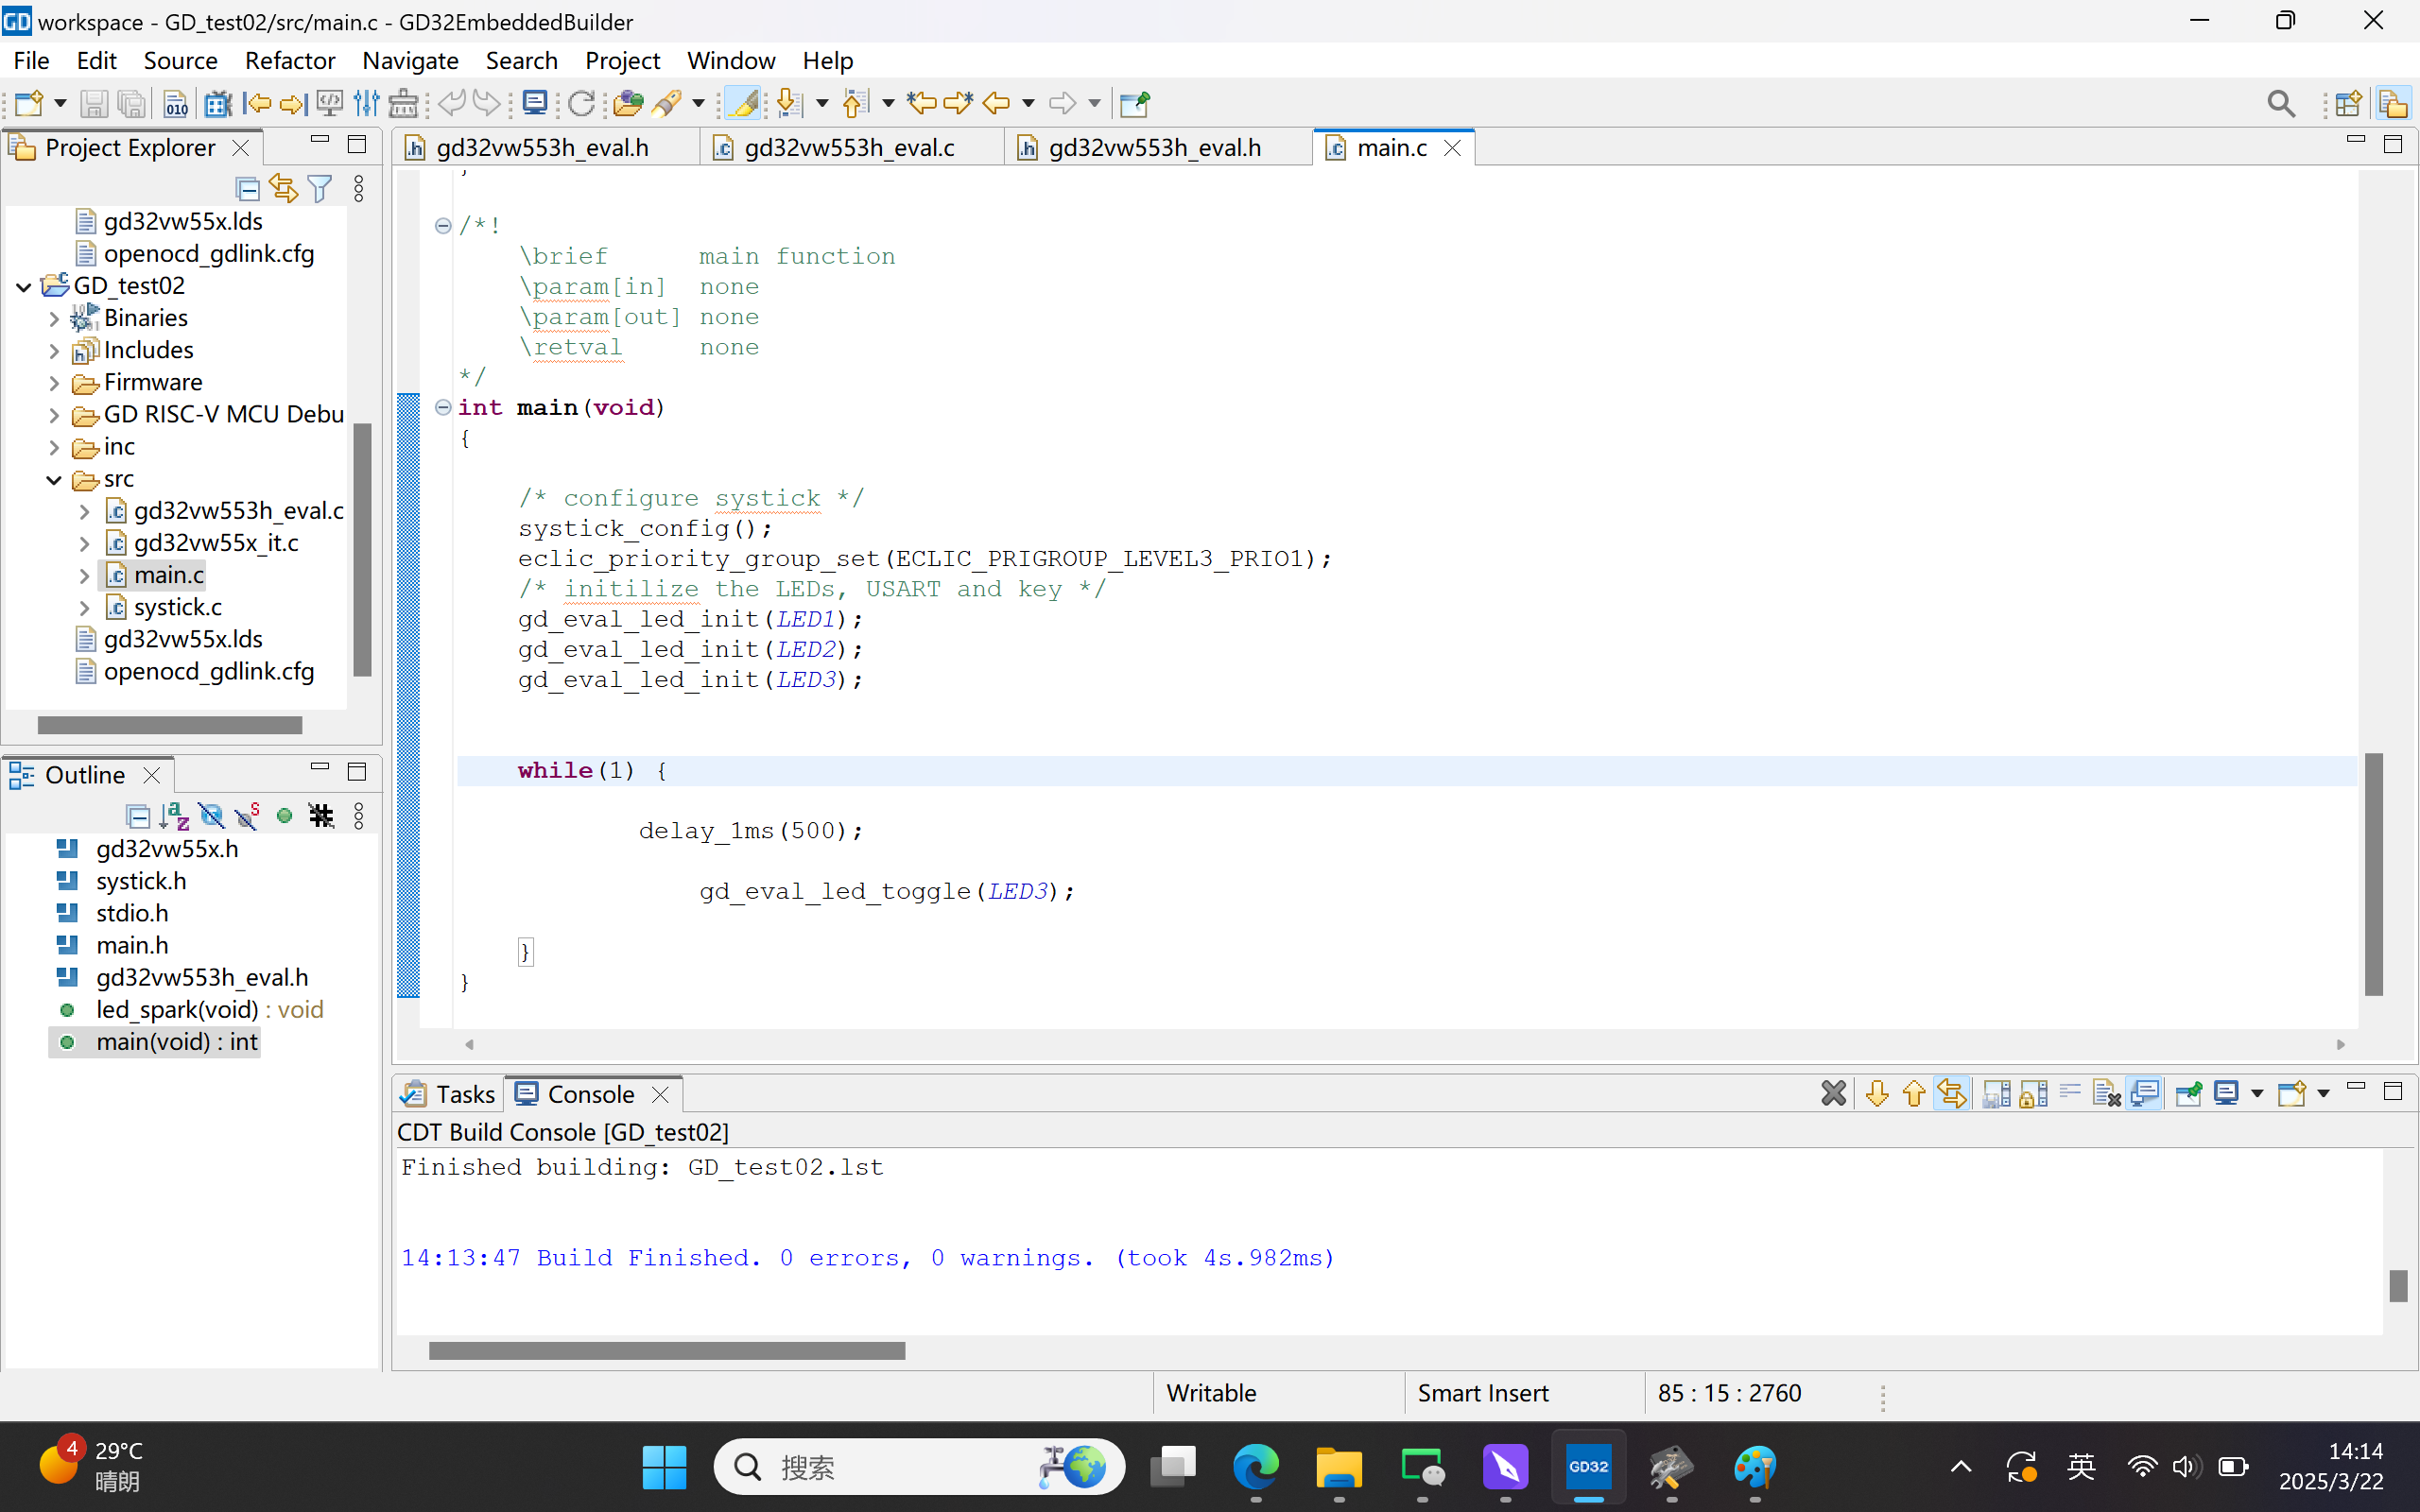Image resolution: width=2420 pixels, height=1512 pixels.
Task: Toggle Link with Editor in Project Explorer
Action: coord(284,188)
